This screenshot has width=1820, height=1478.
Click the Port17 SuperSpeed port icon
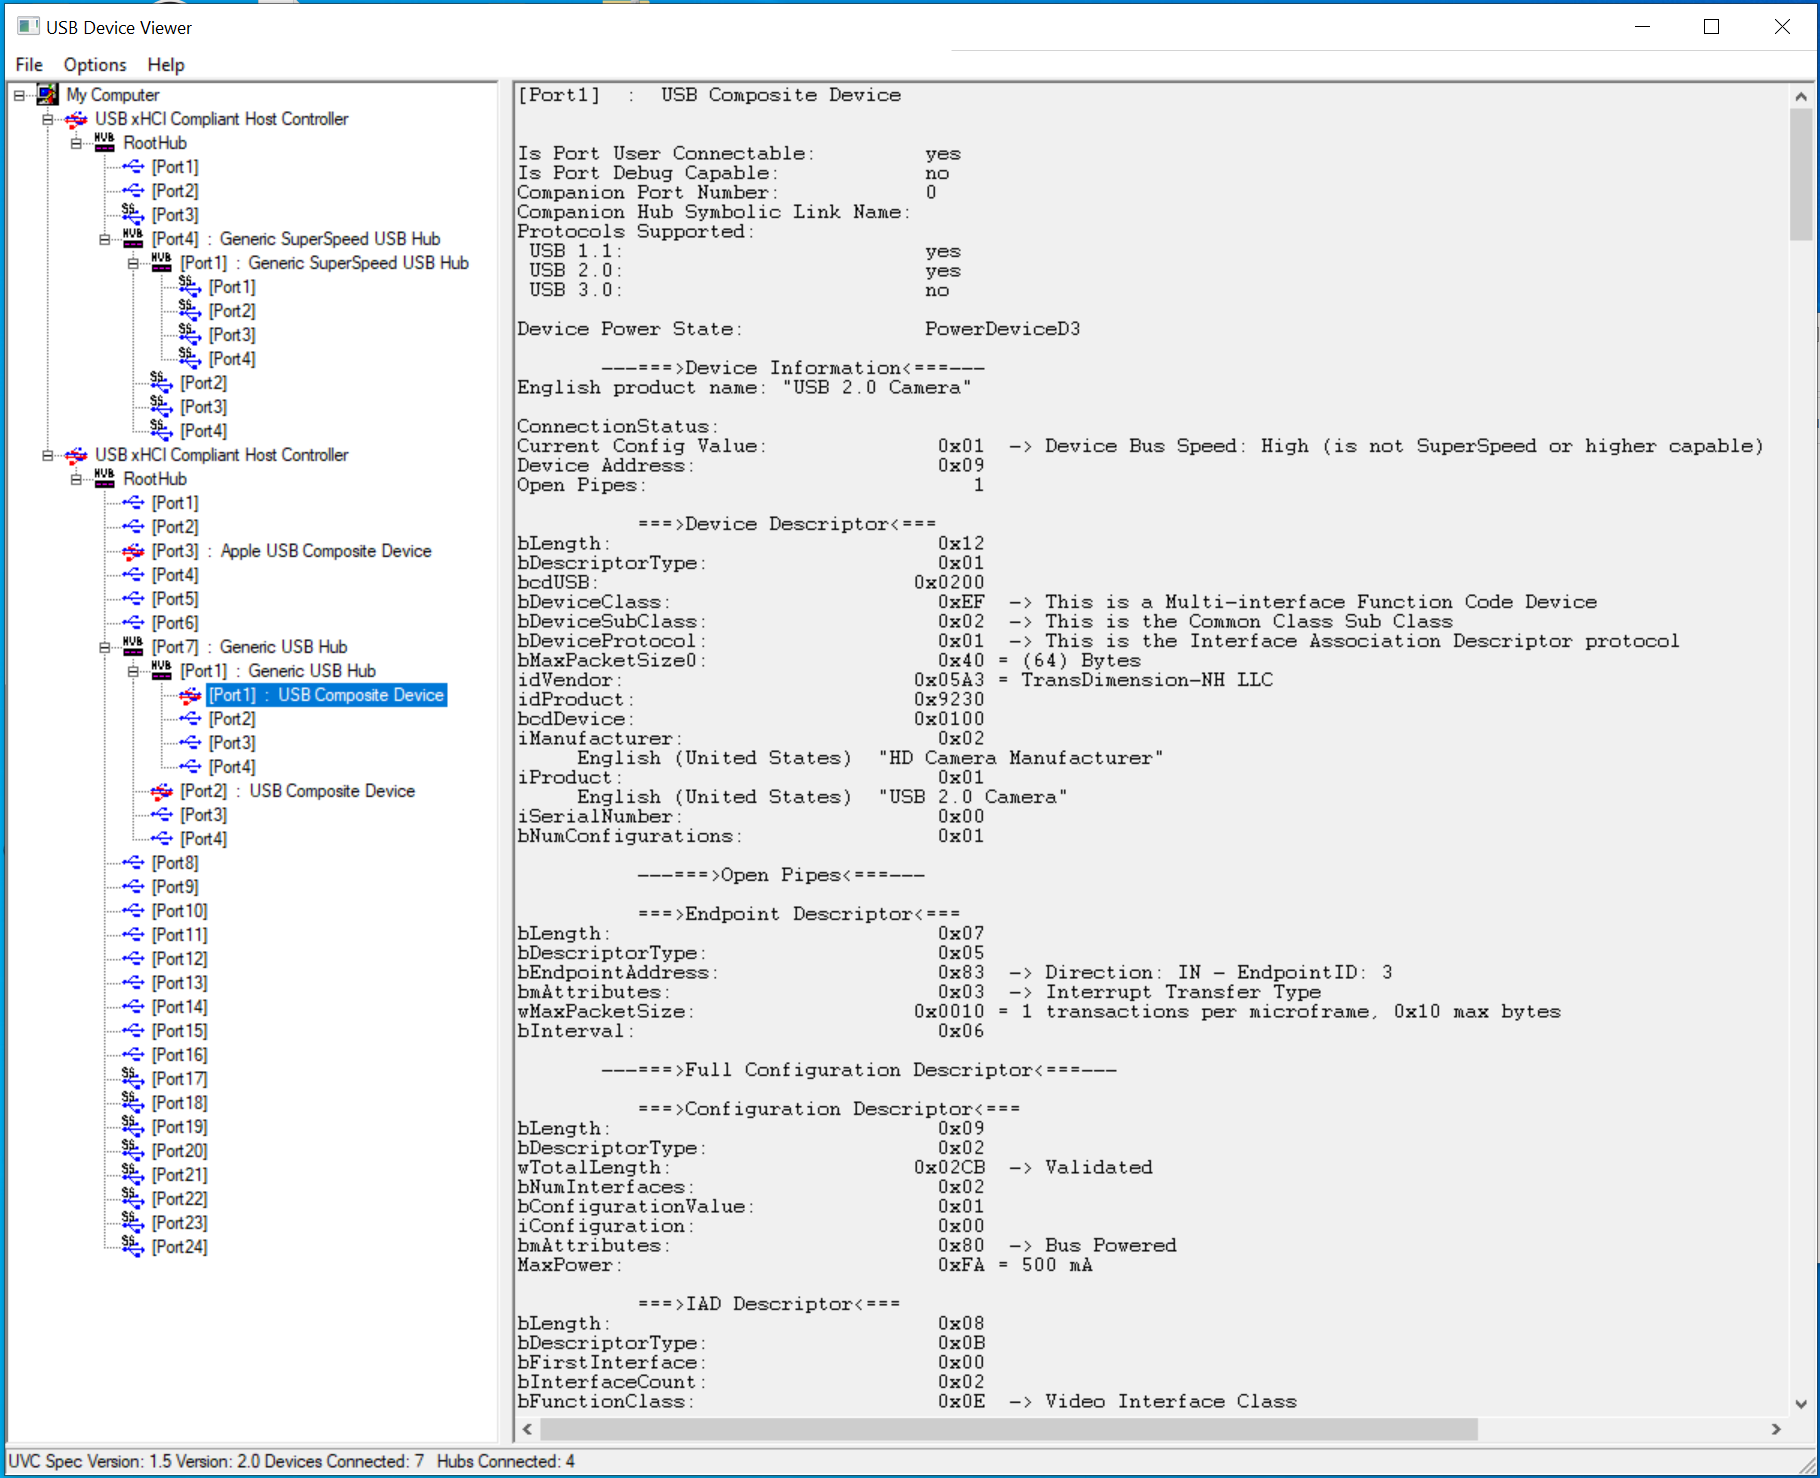[x=133, y=1079]
